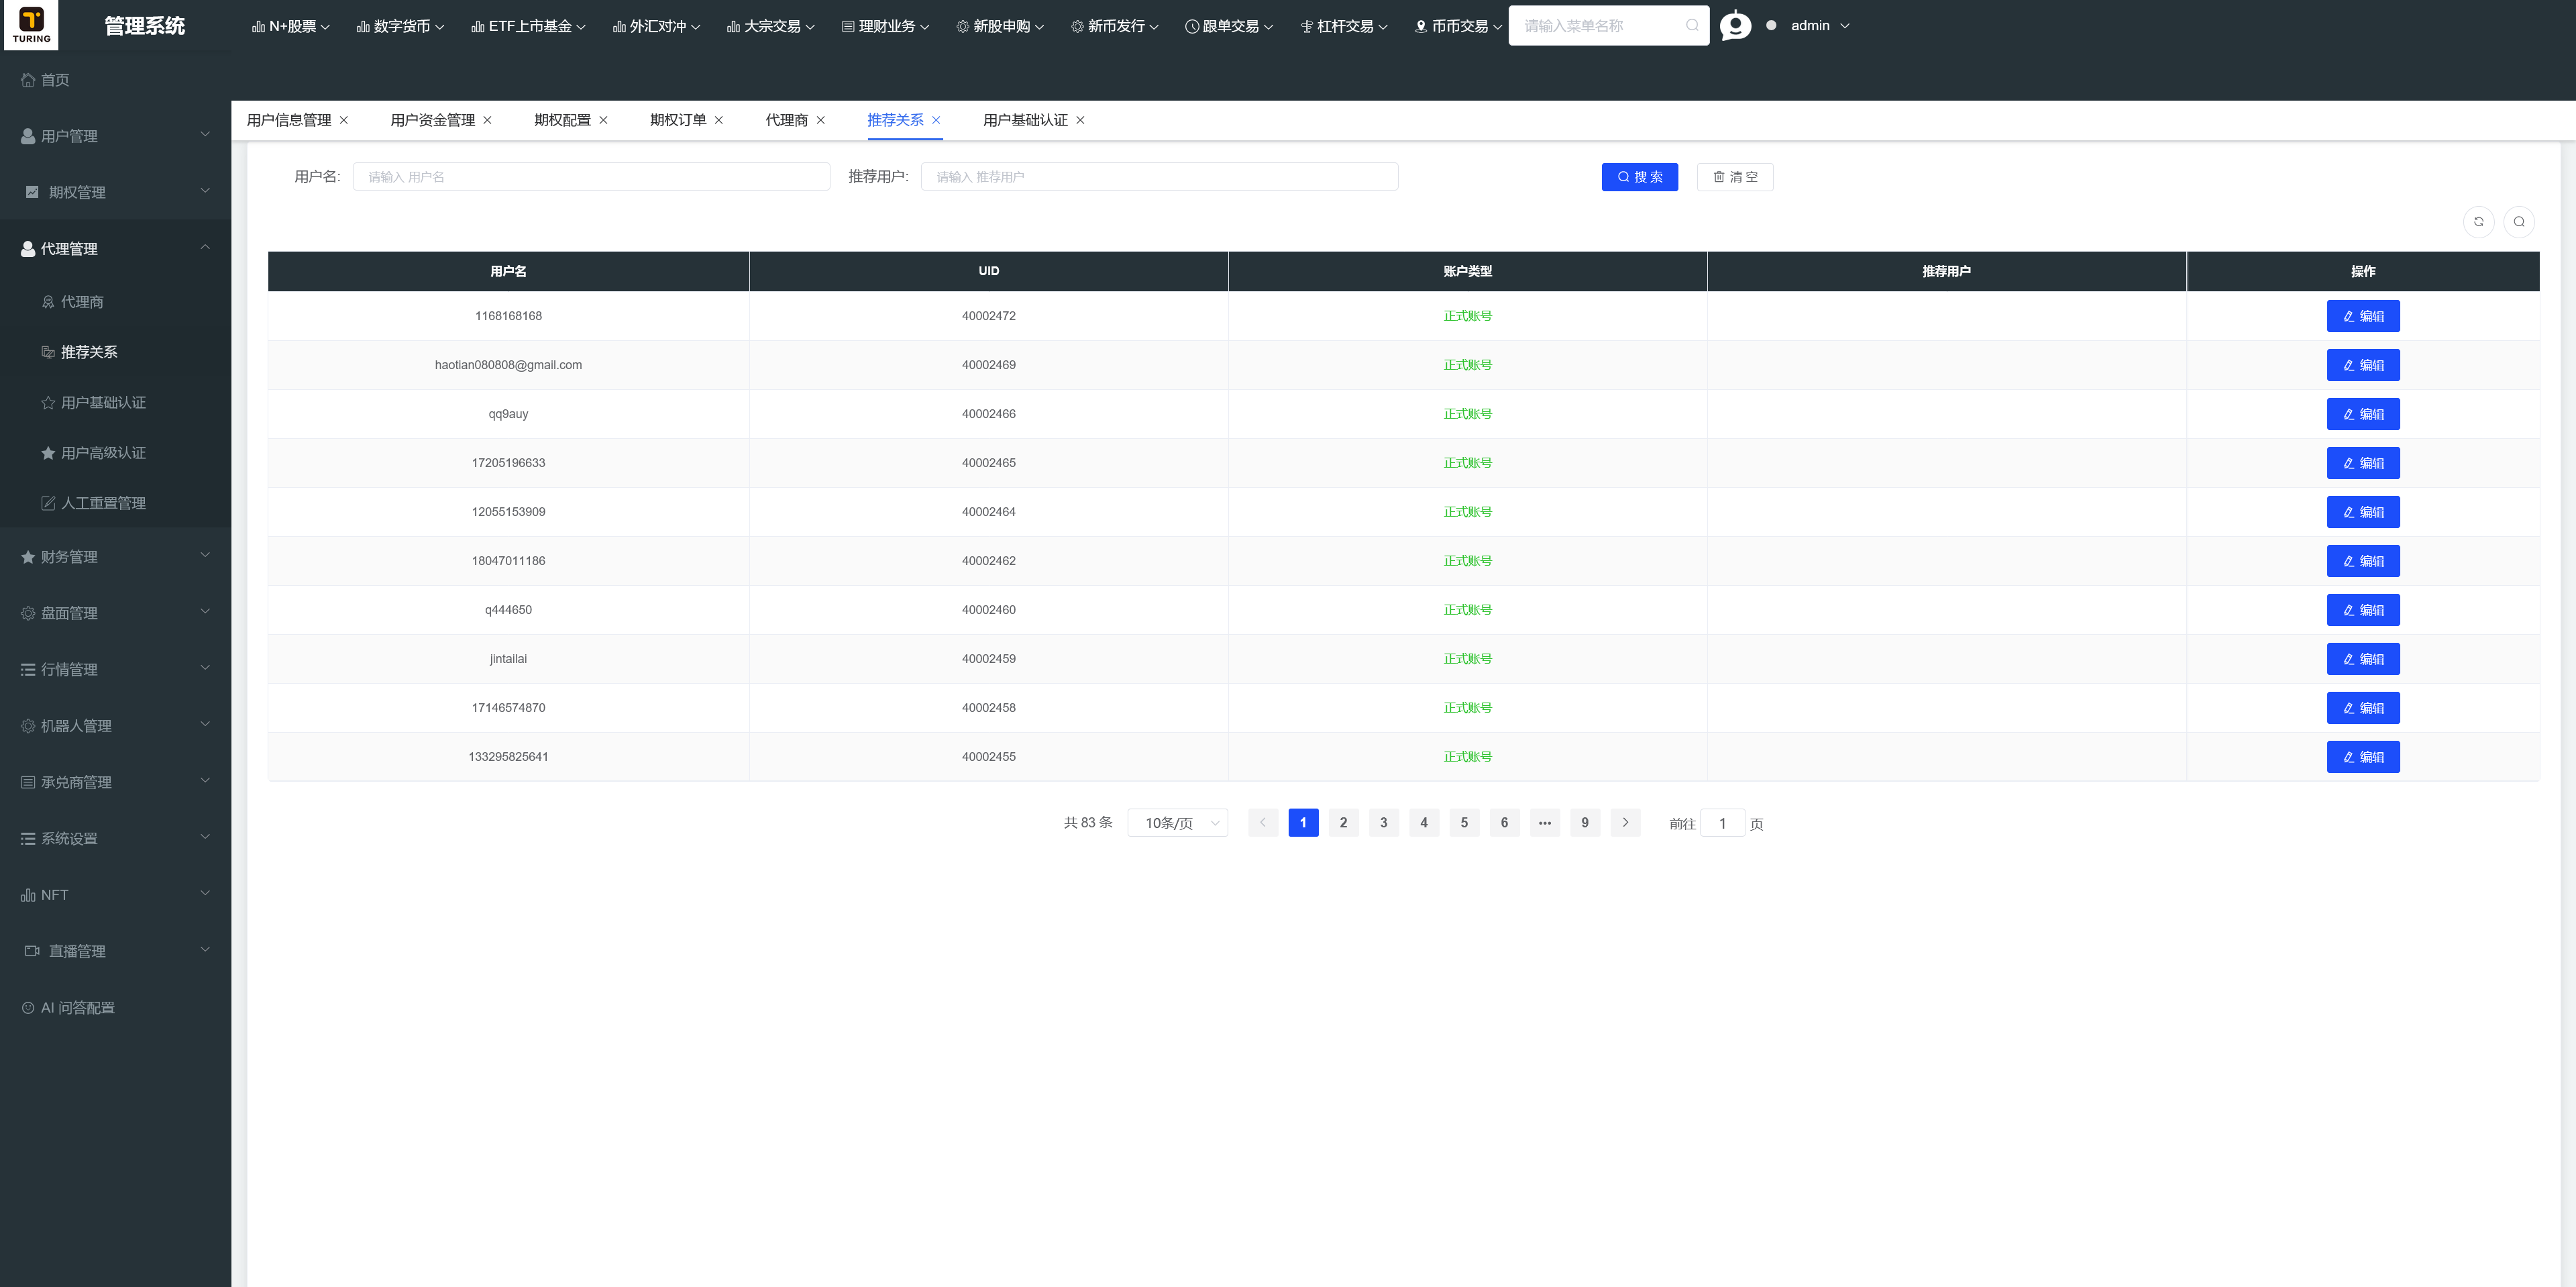Click the TURING logo icon
2576x1287 pixels.
coord(31,25)
